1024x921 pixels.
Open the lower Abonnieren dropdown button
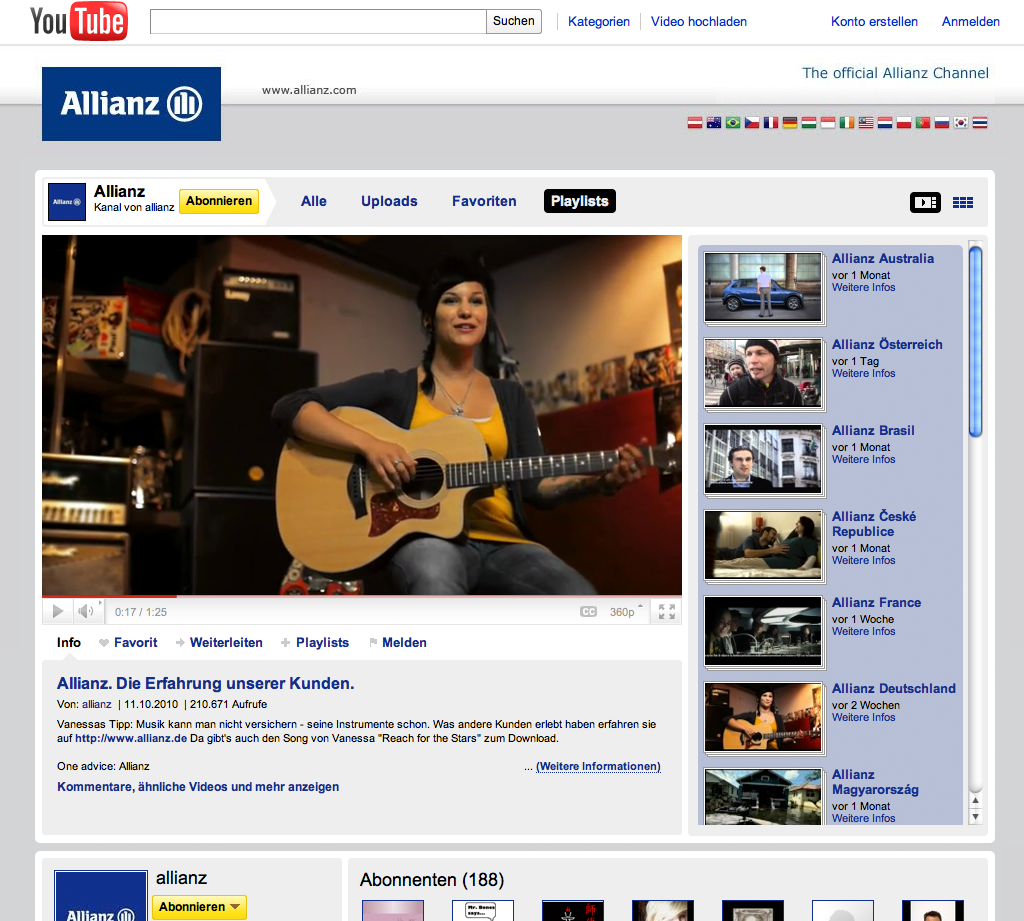[x=199, y=907]
